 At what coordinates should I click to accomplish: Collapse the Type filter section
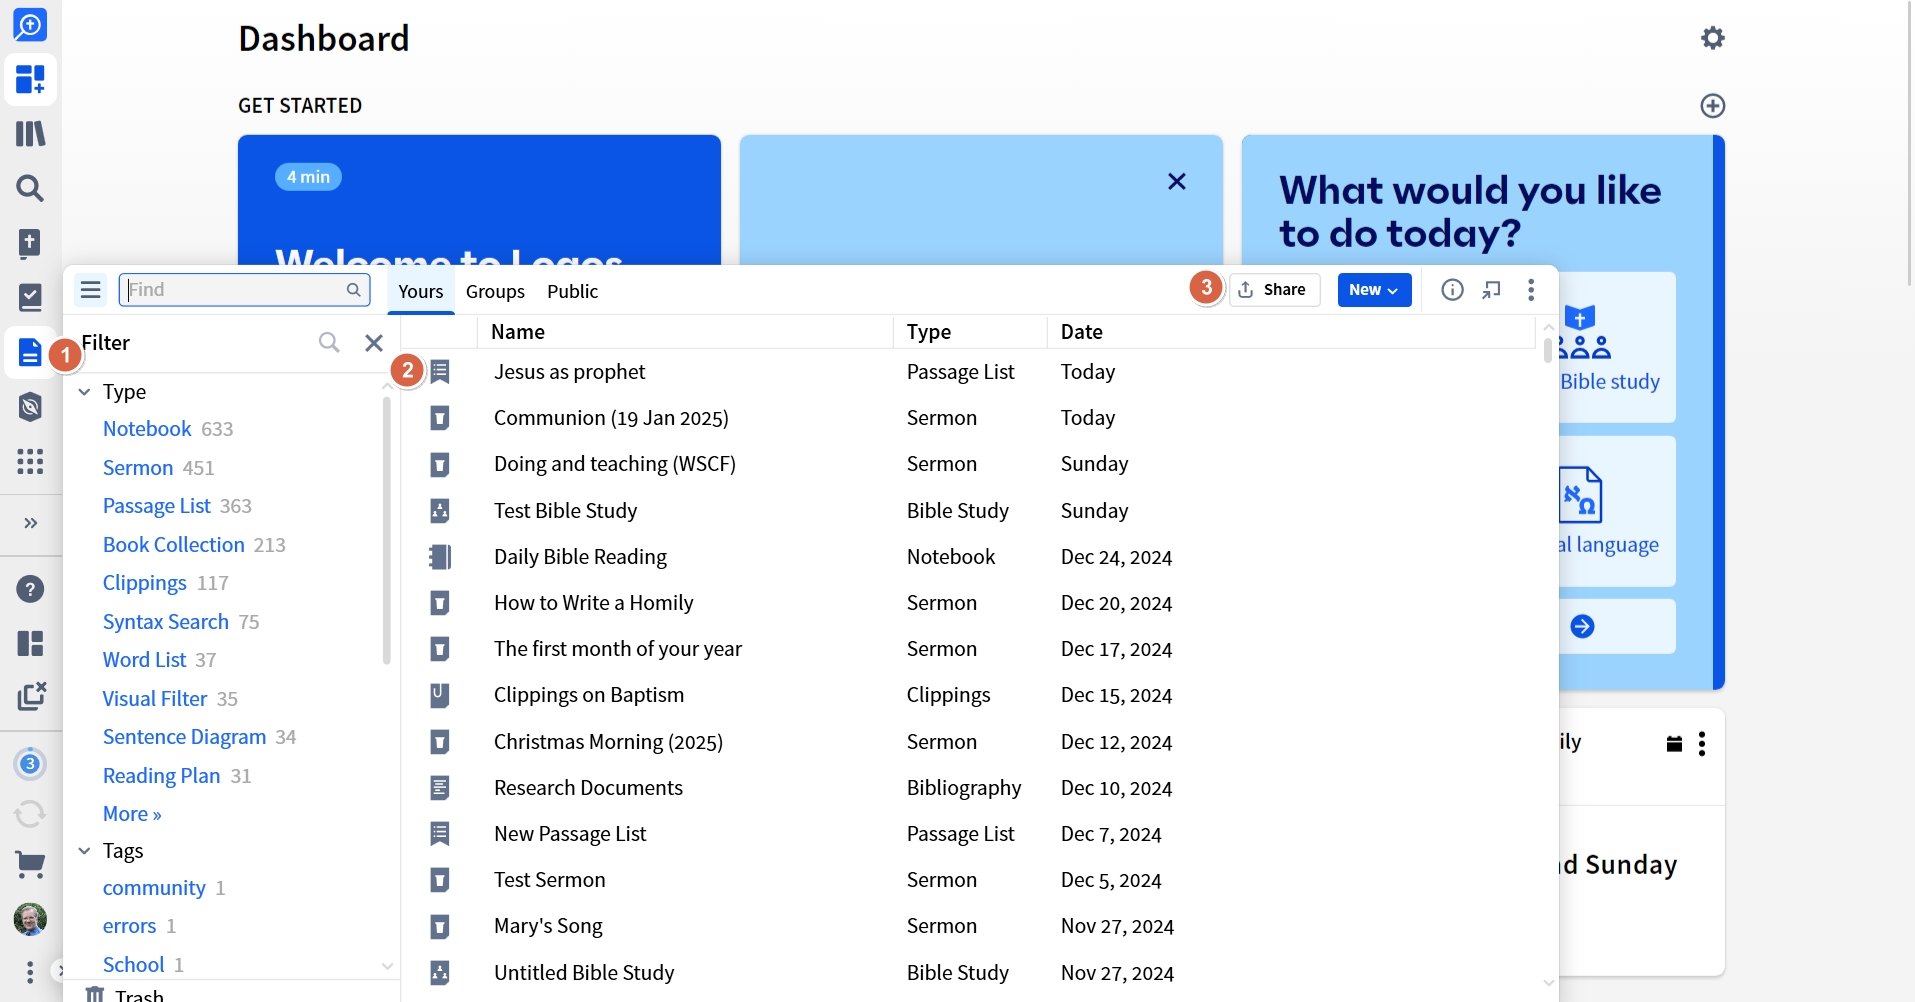click(85, 392)
